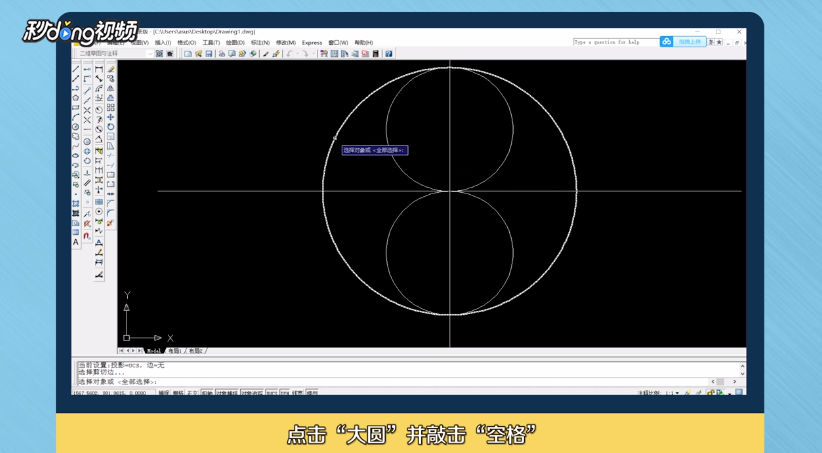The width and height of the screenshot is (822, 453).
Task: Select the Linear dimension tool
Action: (x=99, y=69)
